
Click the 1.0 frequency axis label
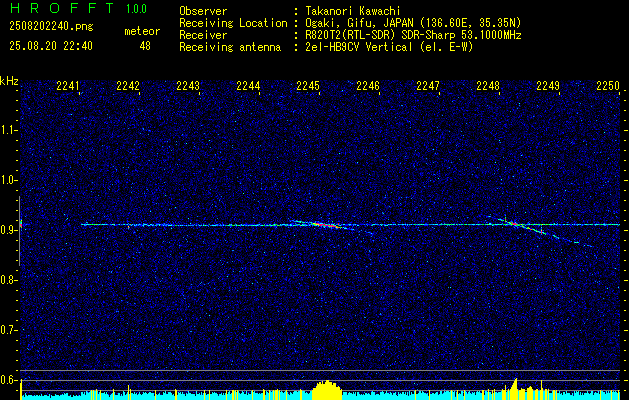7,181
